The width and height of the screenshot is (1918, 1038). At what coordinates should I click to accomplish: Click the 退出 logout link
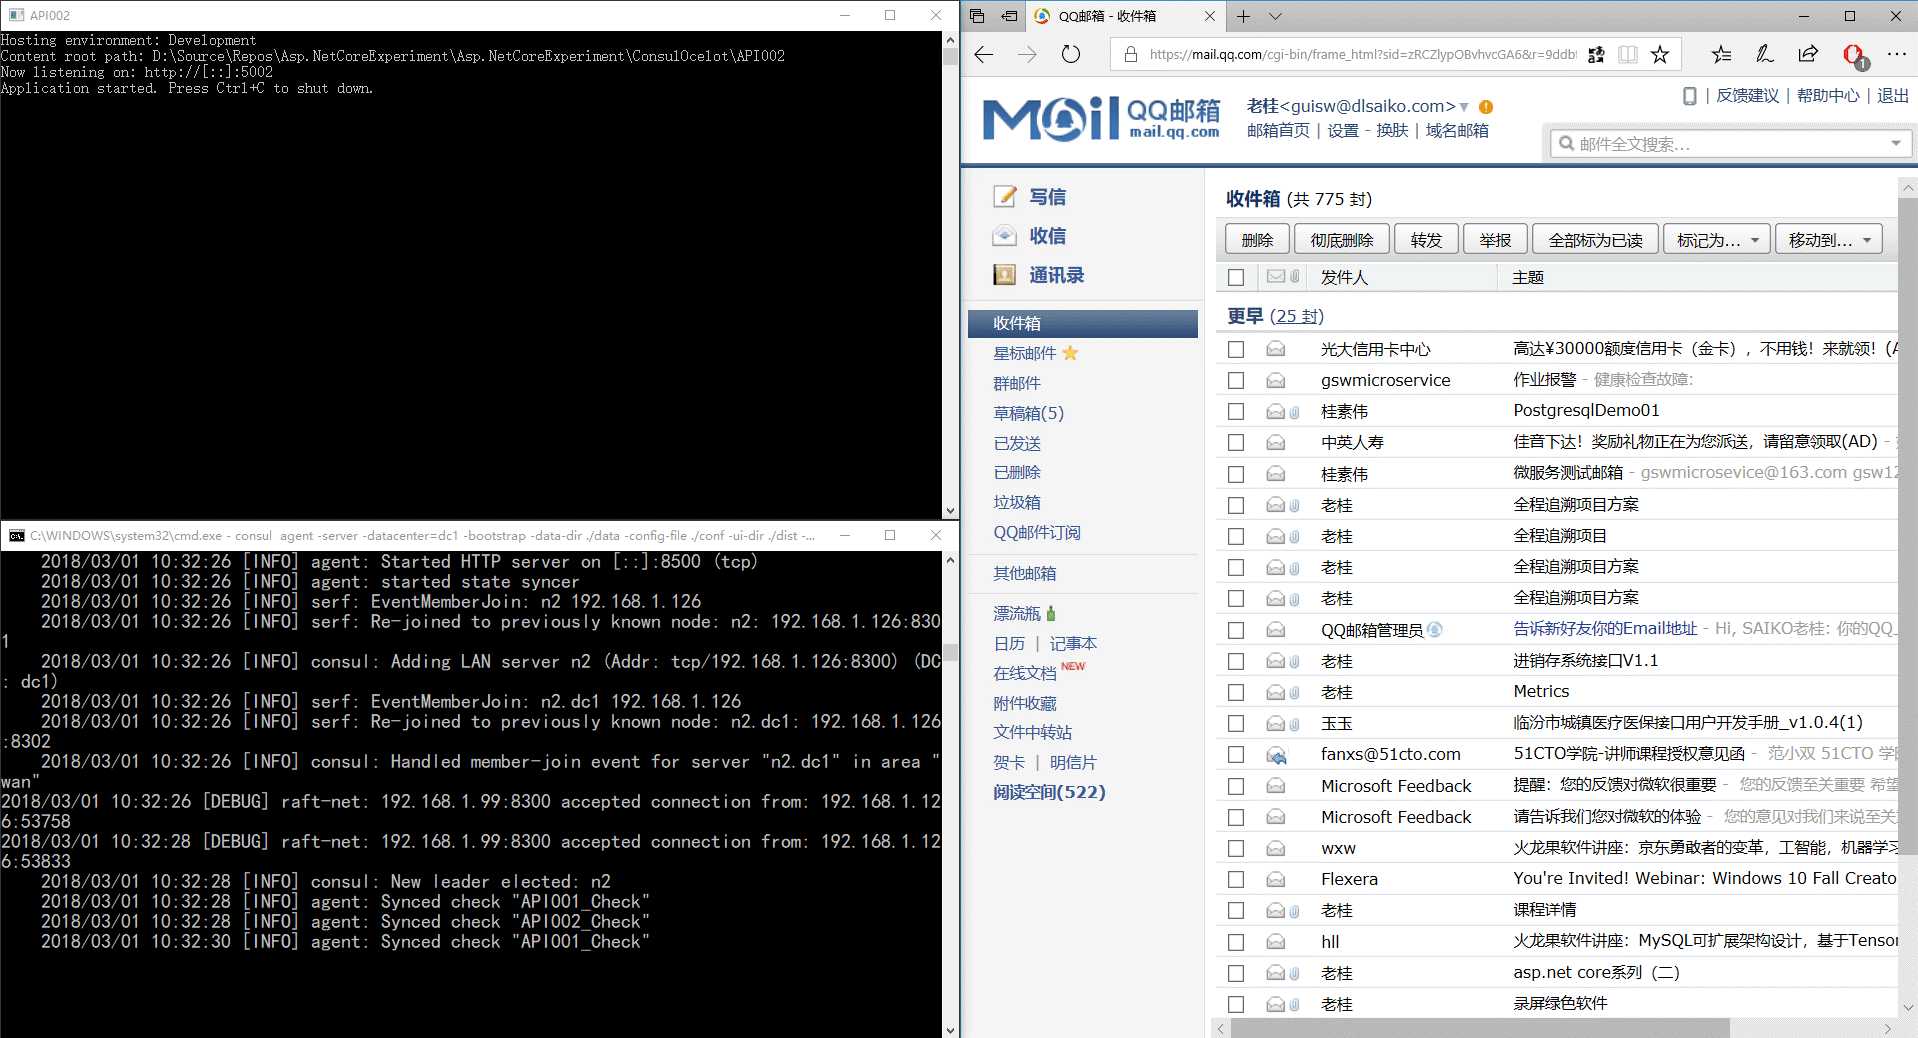1893,96
